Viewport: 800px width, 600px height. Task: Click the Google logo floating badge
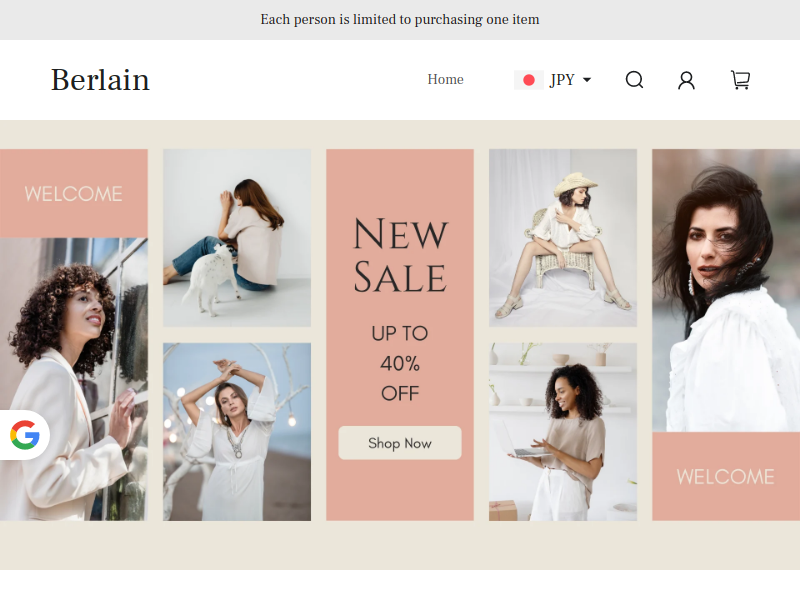pyautogui.click(x=24, y=435)
